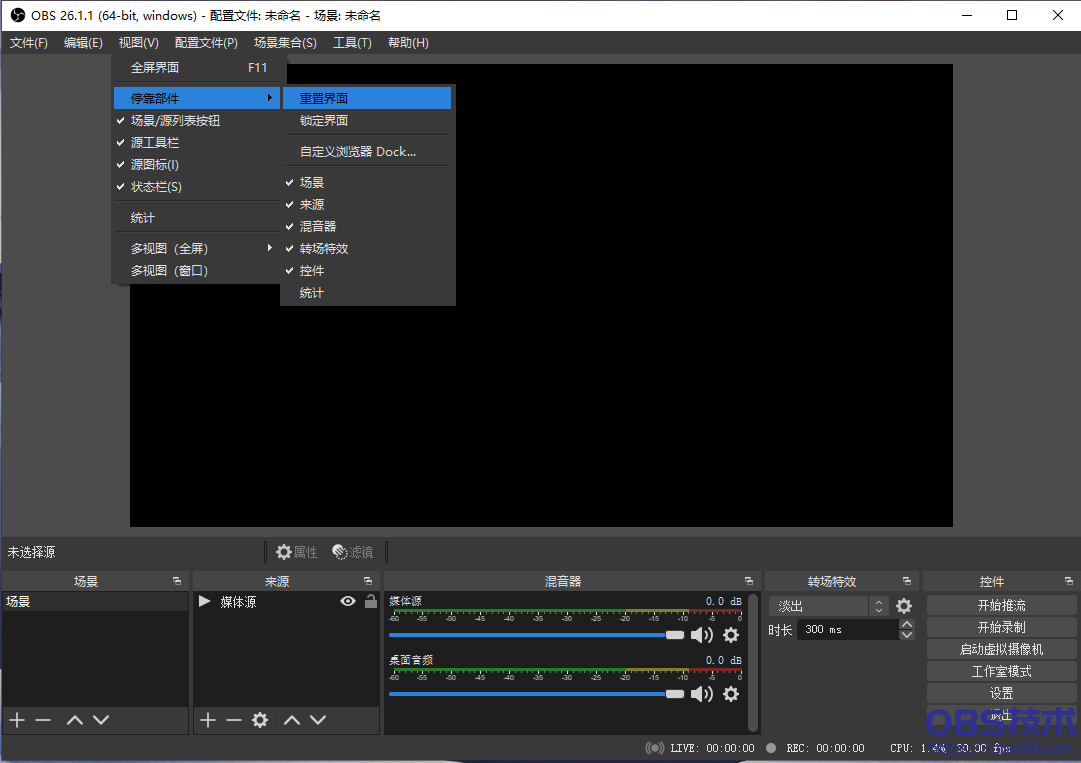Click the 开始录制 button
This screenshot has width=1081, height=763.
(x=1001, y=627)
